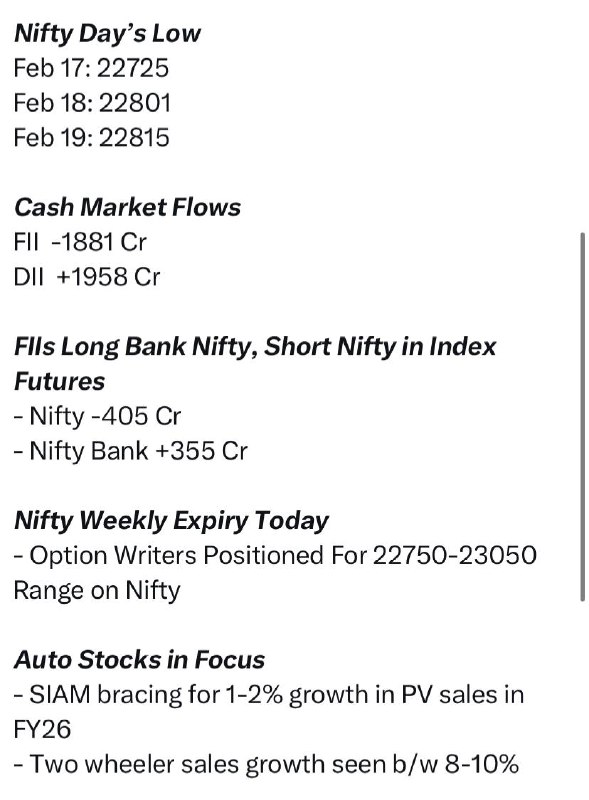Click the Auto Stocks in Focus heading
589x800 pixels.
[x=139, y=660]
